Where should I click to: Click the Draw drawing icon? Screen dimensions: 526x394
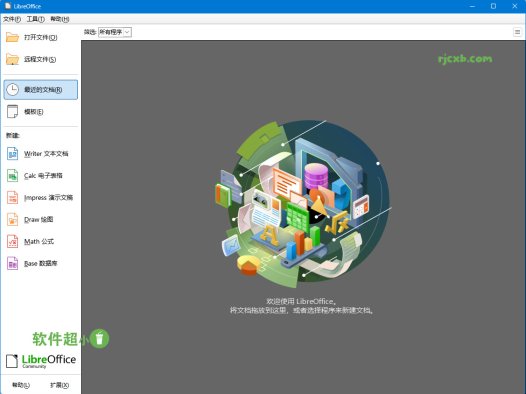12,220
